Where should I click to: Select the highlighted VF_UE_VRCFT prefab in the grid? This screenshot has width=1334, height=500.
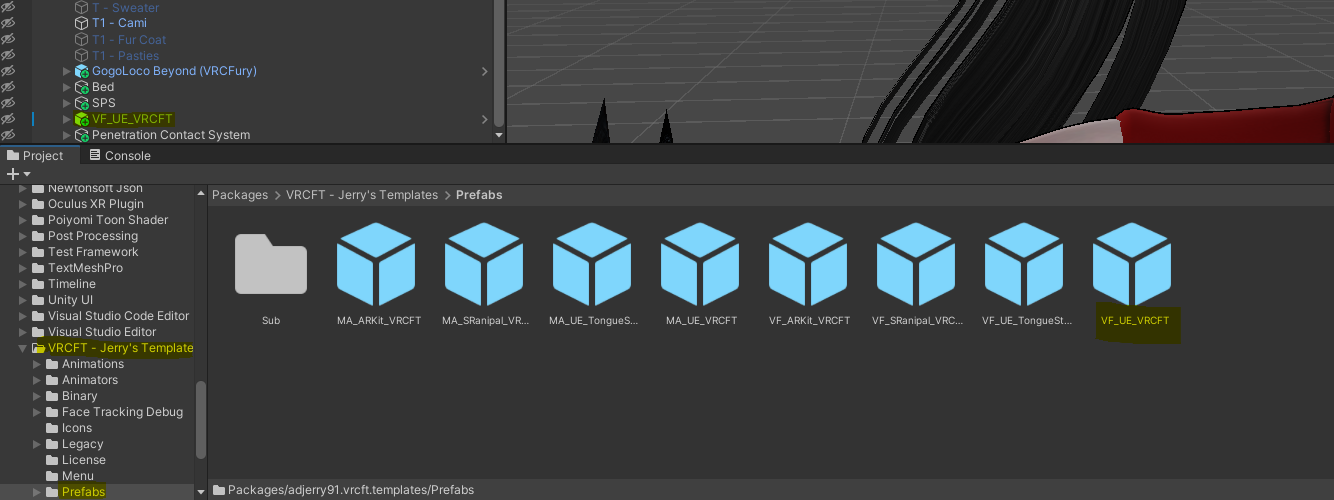(1134, 264)
